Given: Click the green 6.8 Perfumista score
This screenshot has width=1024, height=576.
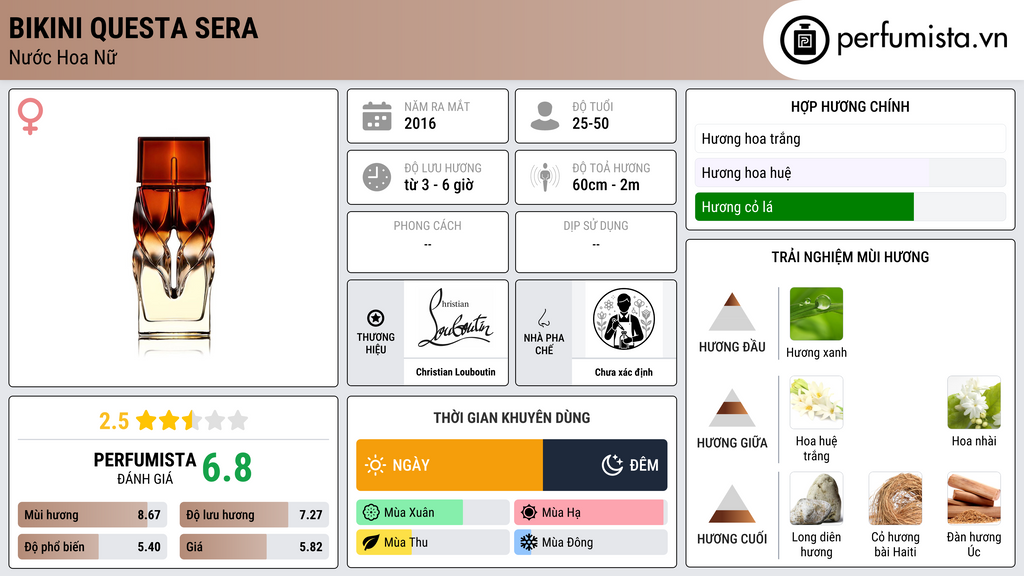Looking at the screenshot, I should [x=227, y=468].
